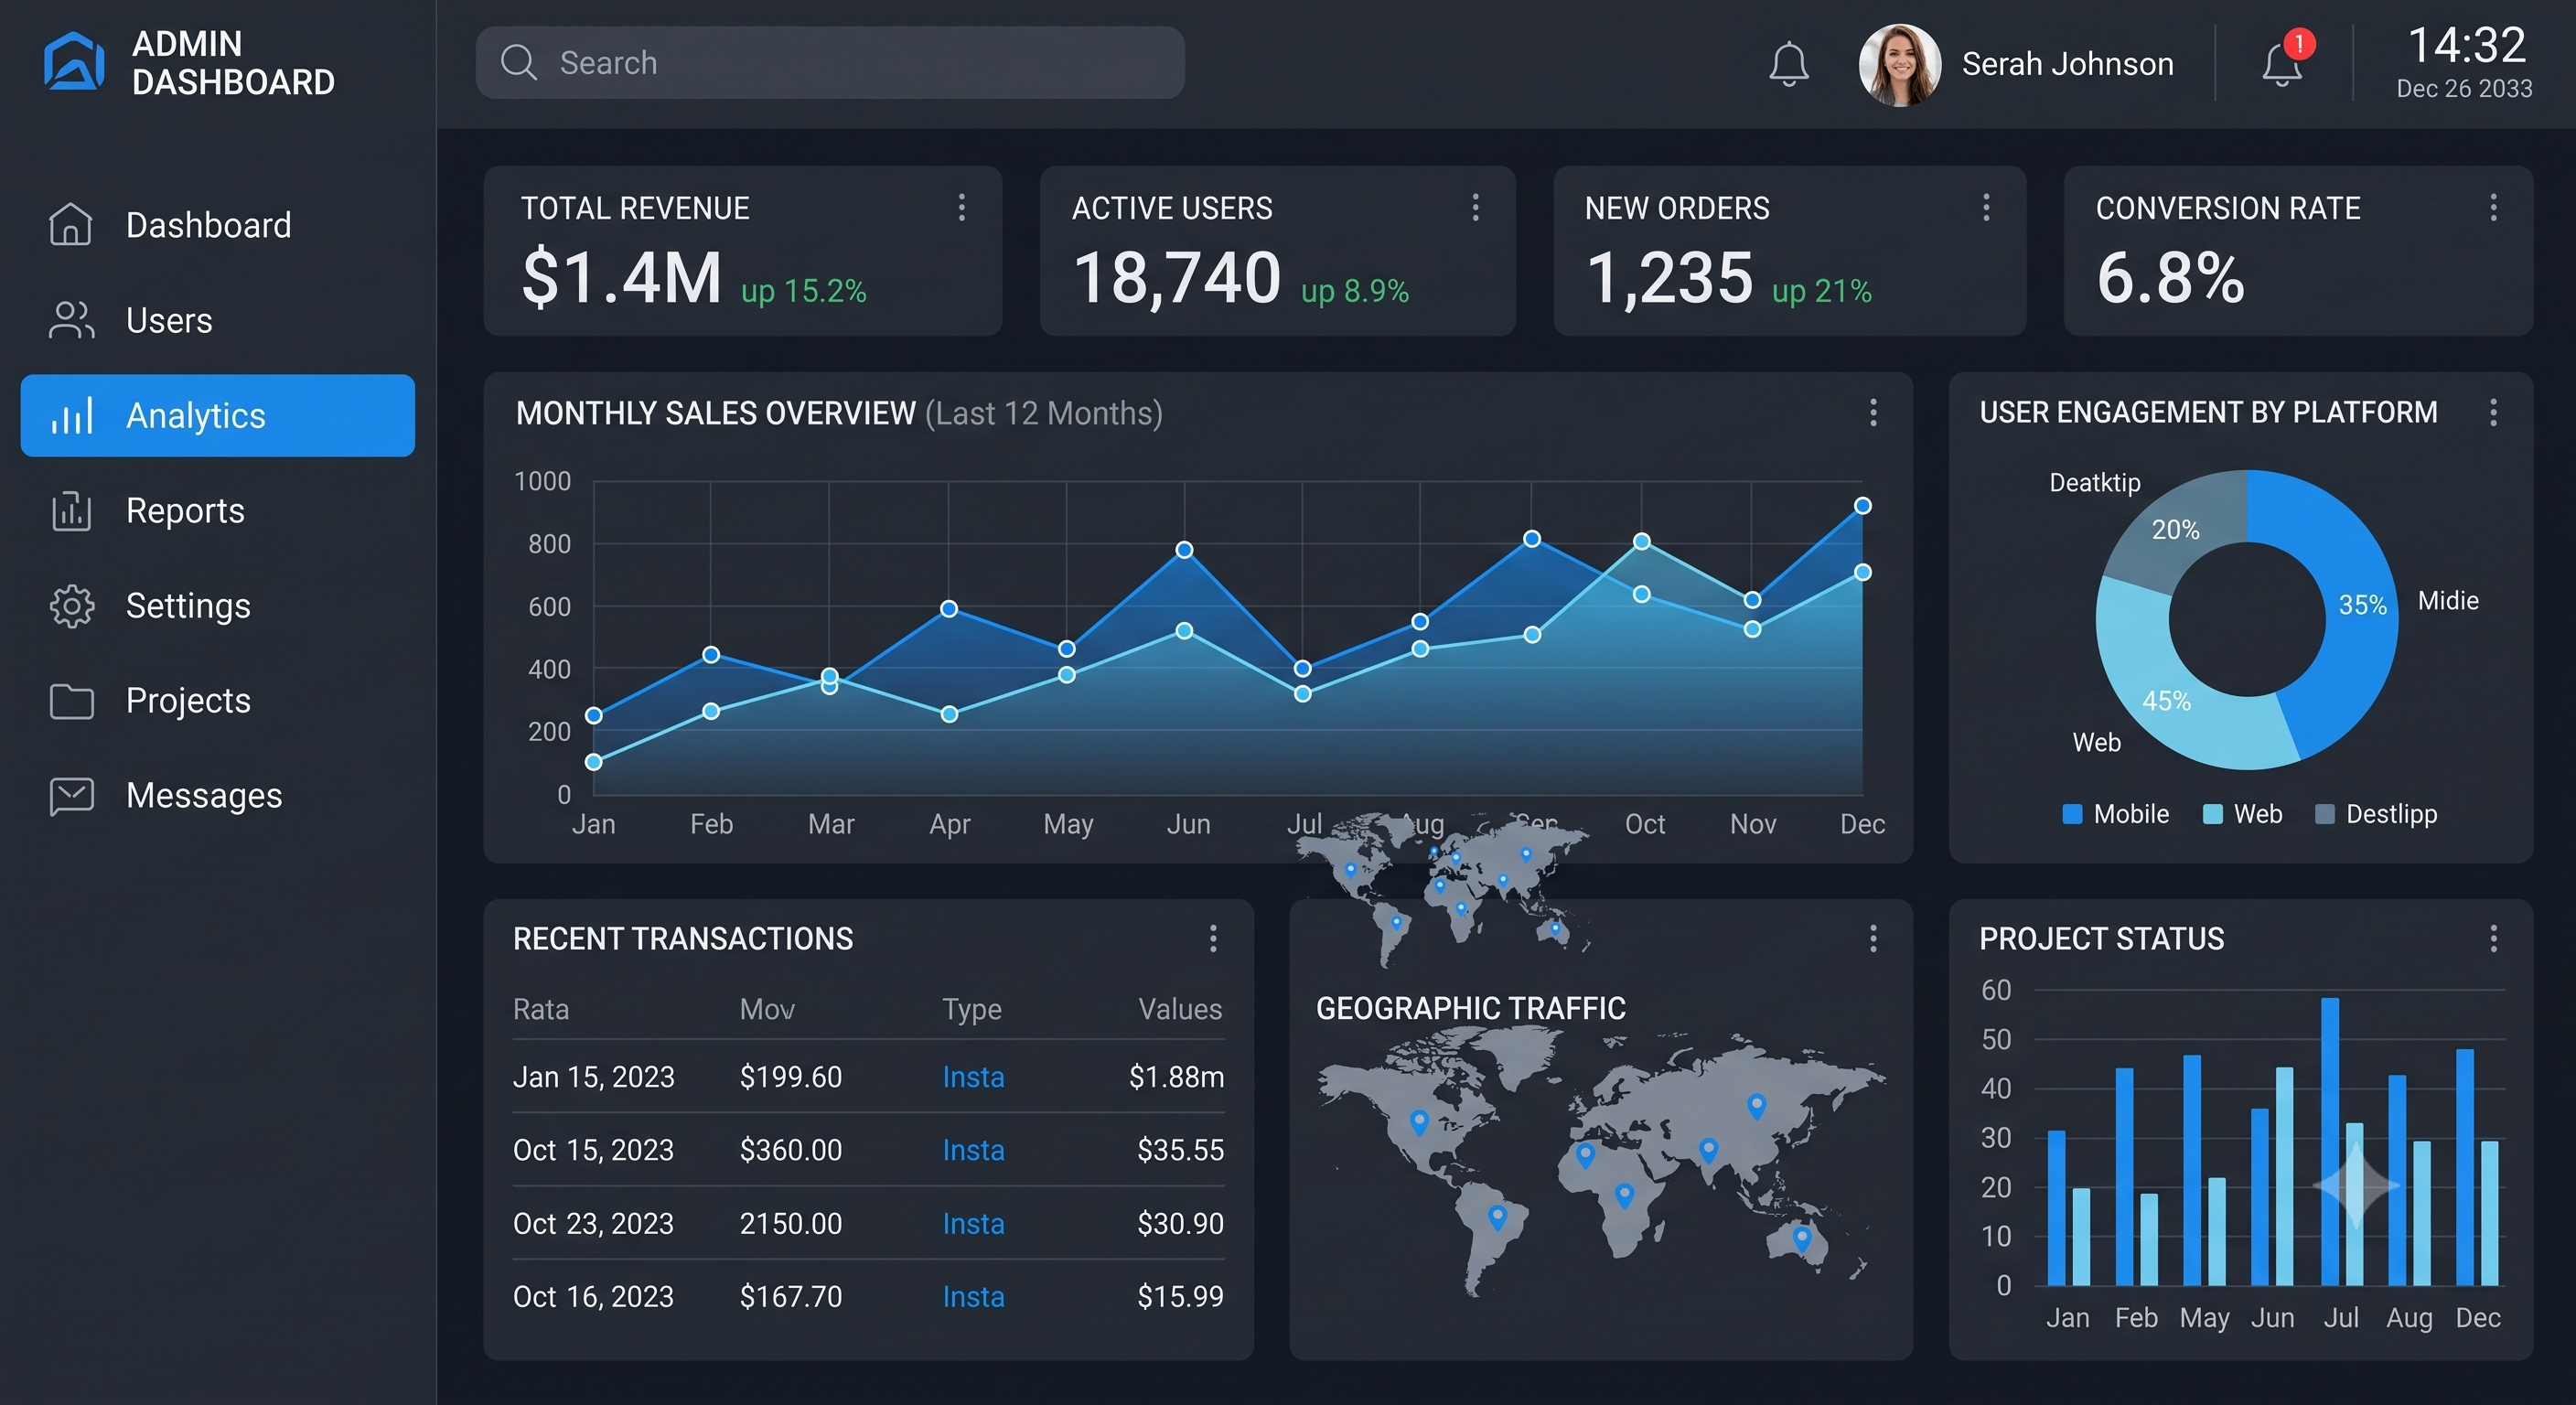Click the Insta link for Jan 15, 2023
Screen dimensions: 2576x1405
[x=973, y=1077]
